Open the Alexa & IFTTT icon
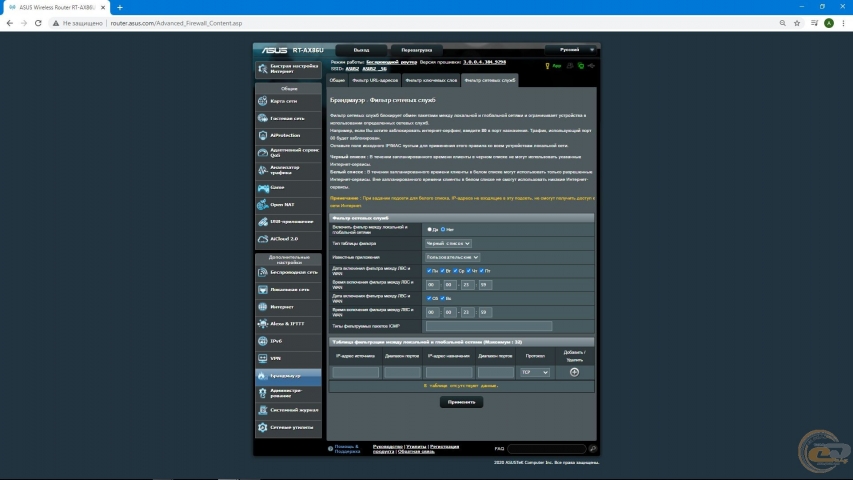Image resolution: width=853 pixels, height=480 pixels. pos(263,324)
